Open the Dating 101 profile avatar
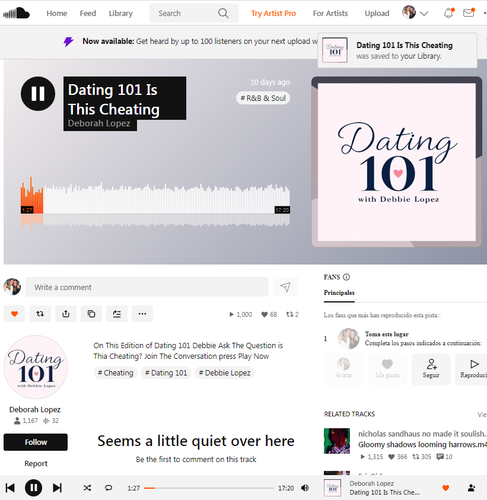487x500 pixels. click(x=36, y=367)
